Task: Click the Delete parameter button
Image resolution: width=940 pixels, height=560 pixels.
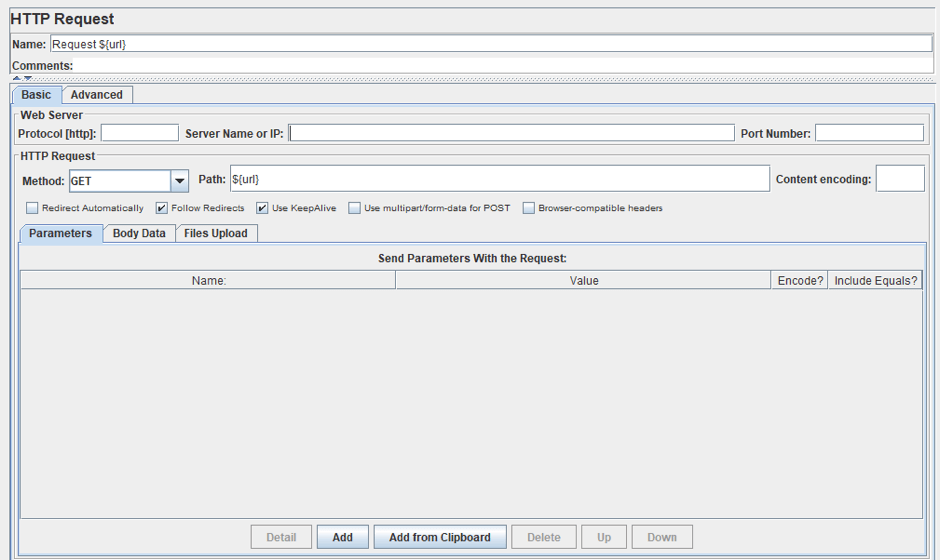Action: [544, 537]
